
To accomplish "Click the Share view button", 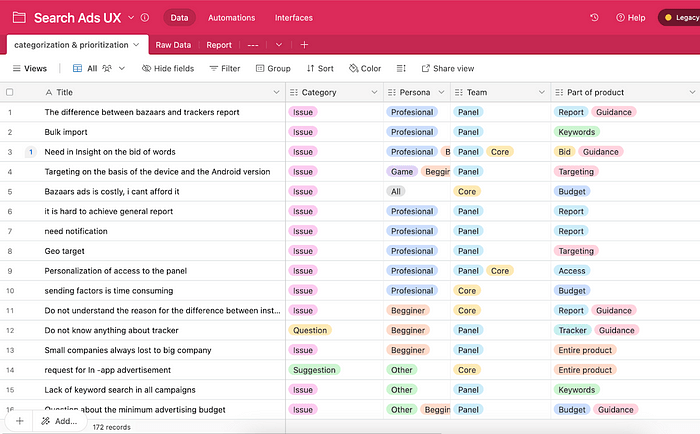I will [447, 68].
